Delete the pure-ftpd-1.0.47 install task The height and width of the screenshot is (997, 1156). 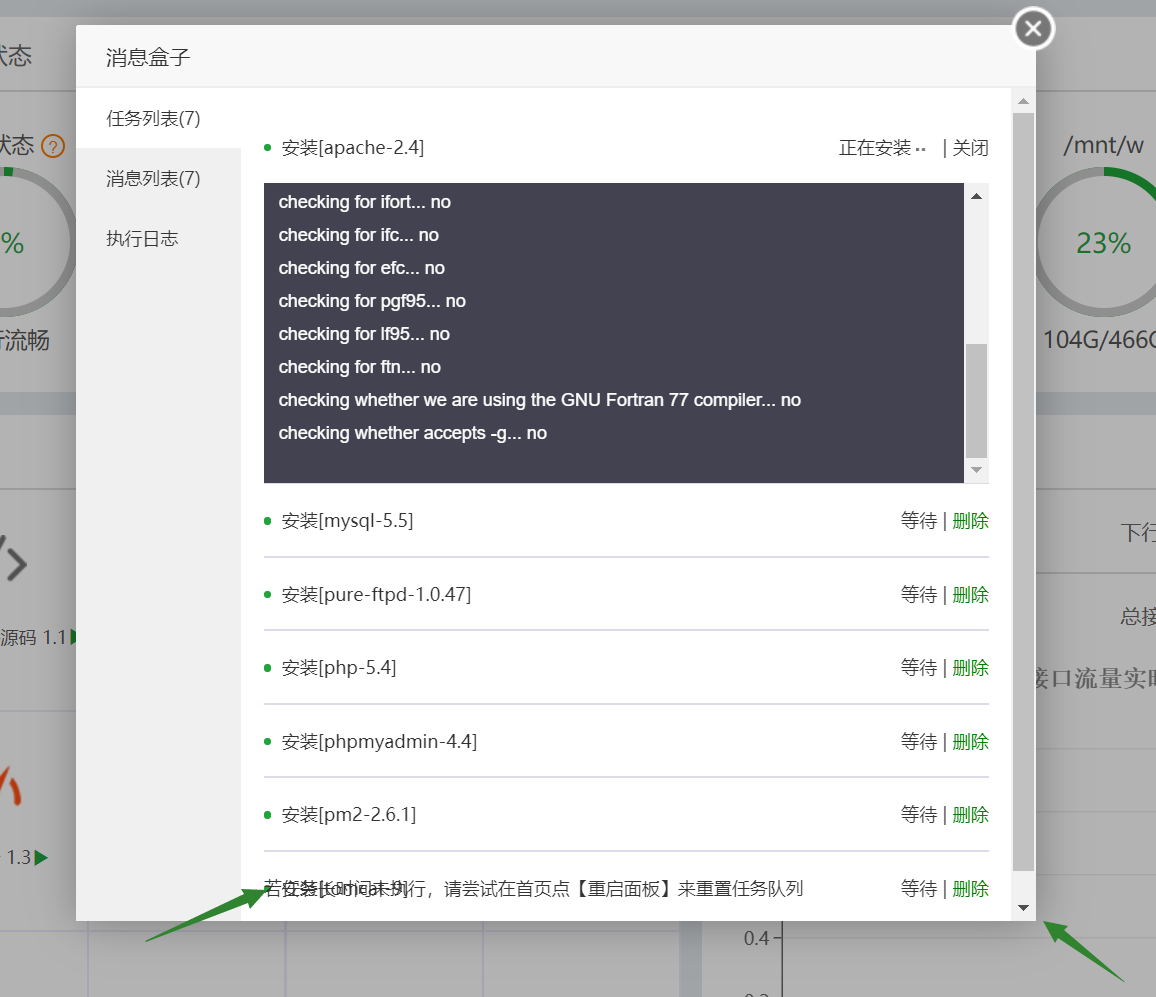(x=970, y=595)
